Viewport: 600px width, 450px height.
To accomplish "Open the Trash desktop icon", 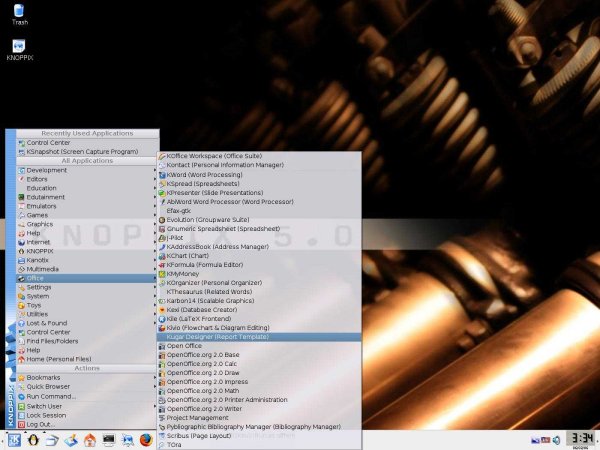I will coord(20,12).
